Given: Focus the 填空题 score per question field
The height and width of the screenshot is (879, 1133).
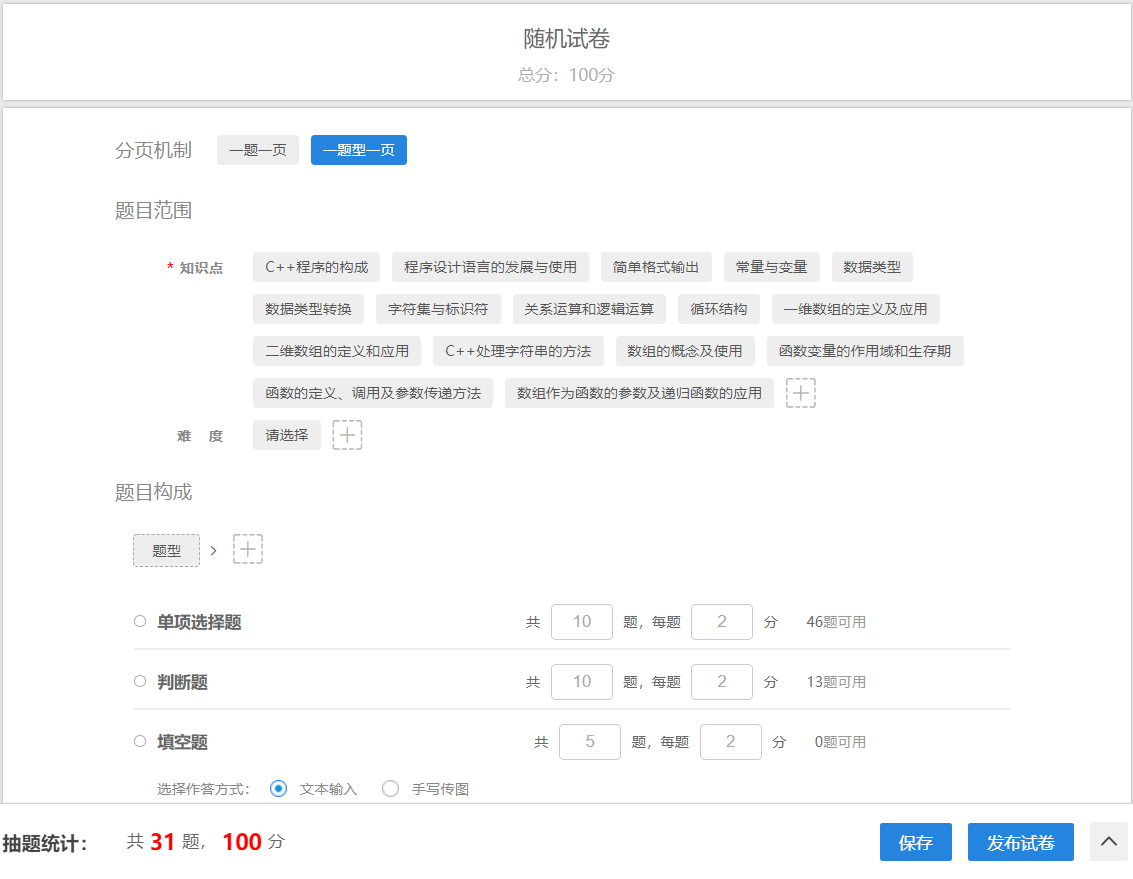Looking at the screenshot, I should (x=731, y=742).
